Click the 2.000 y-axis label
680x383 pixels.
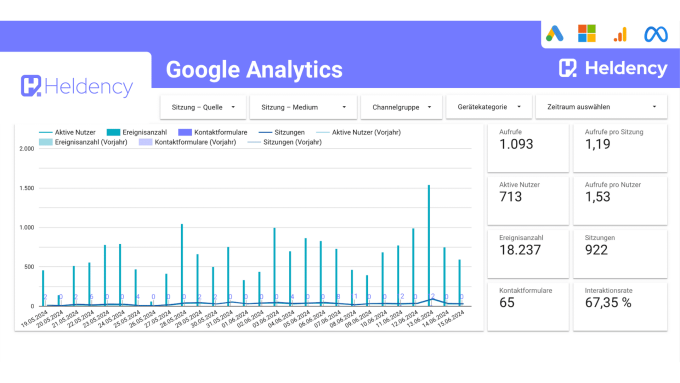click(x=26, y=149)
